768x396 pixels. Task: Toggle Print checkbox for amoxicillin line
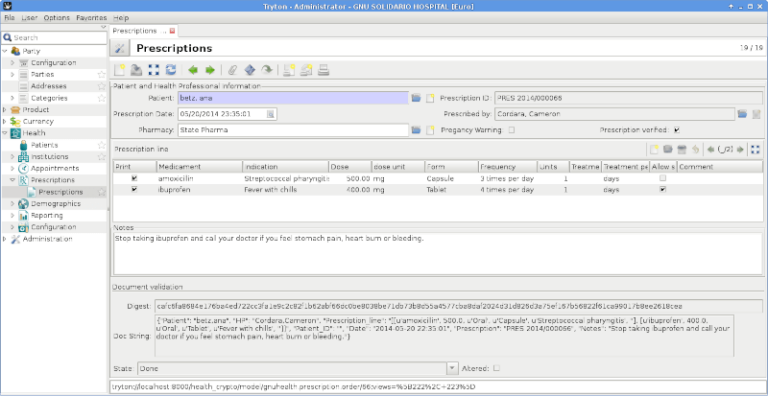click(134, 178)
